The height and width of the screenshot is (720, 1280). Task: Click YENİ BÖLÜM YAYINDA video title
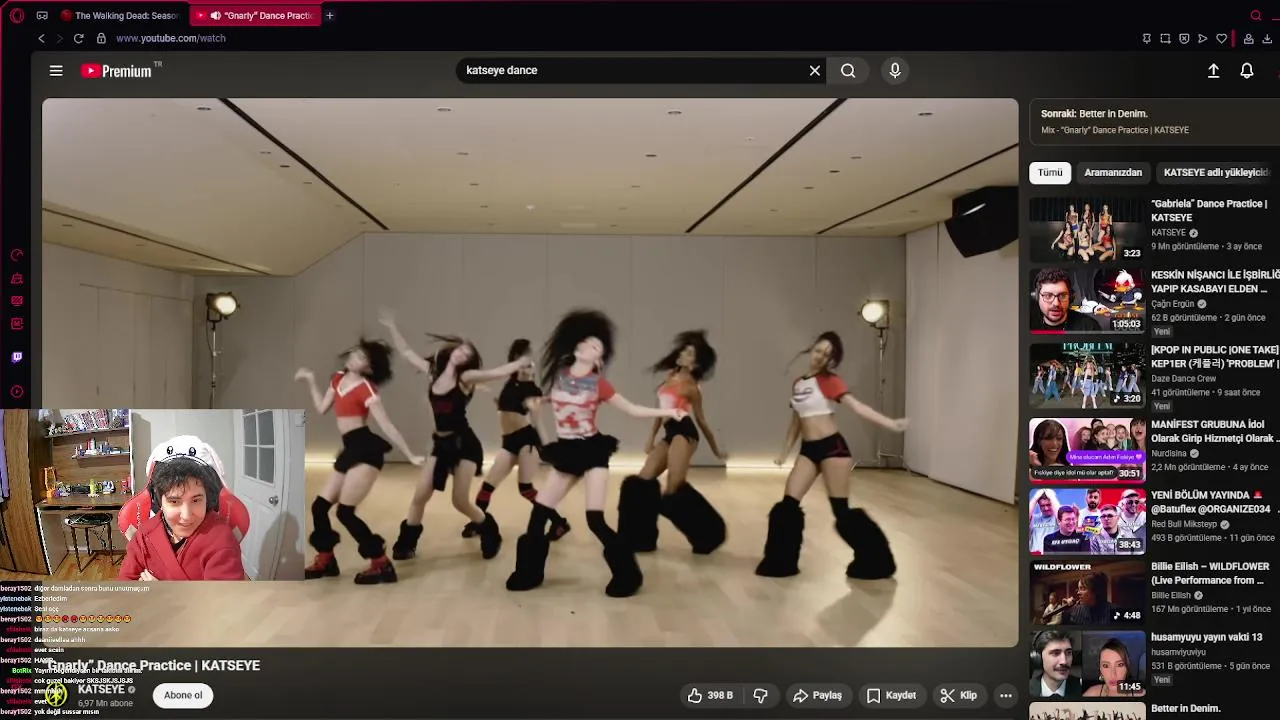click(1211, 502)
